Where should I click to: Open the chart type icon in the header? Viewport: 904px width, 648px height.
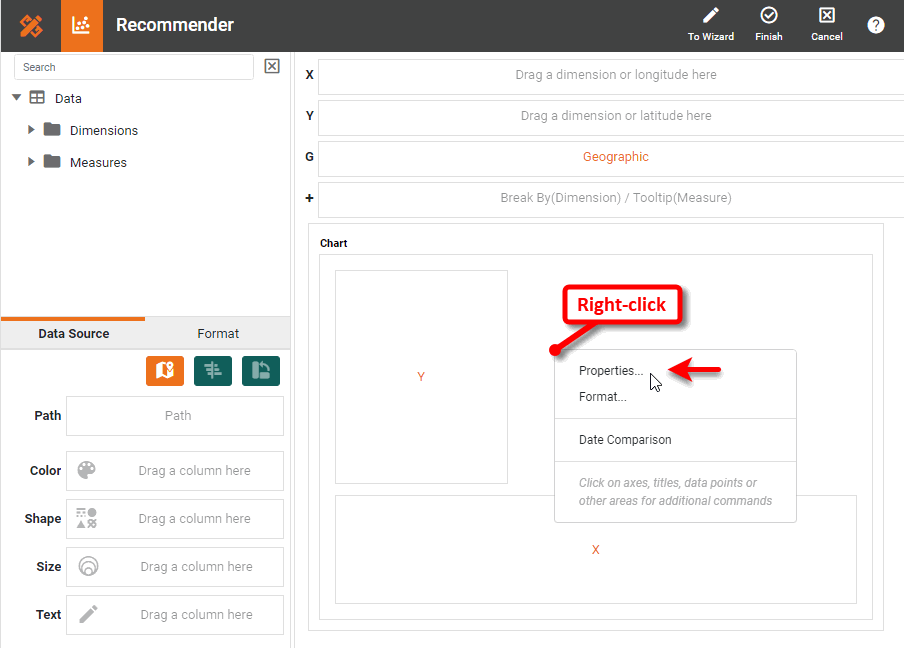pyautogui.click(x=81, y=25)
